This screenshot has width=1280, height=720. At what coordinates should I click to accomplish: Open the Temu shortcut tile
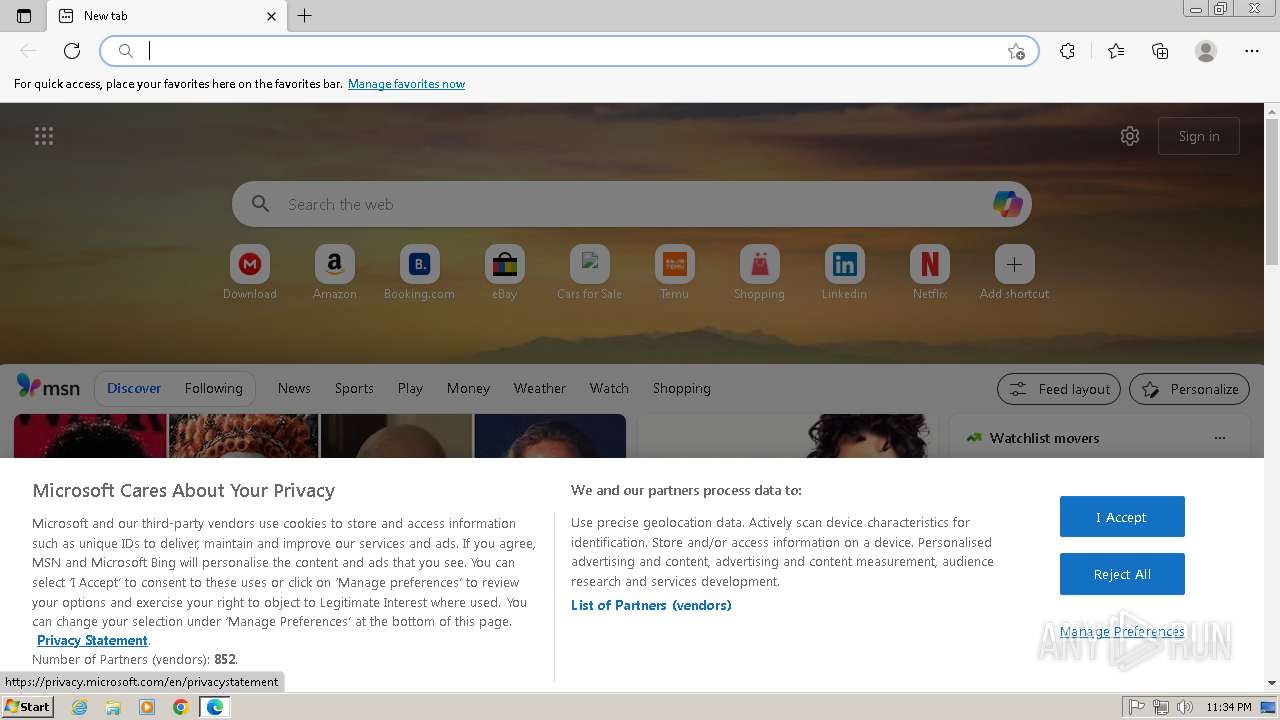click(x=675, y=272)
